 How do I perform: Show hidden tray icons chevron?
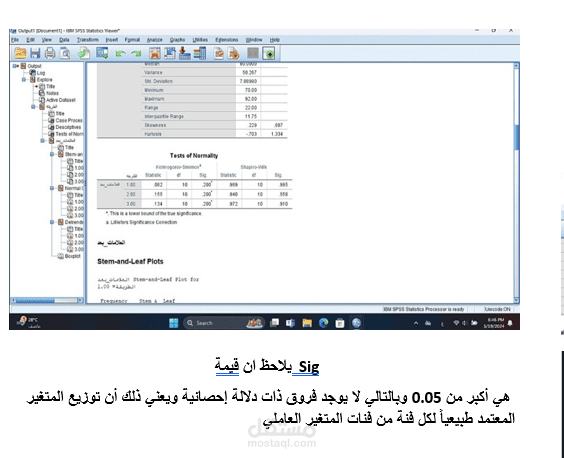click(416, 323)
